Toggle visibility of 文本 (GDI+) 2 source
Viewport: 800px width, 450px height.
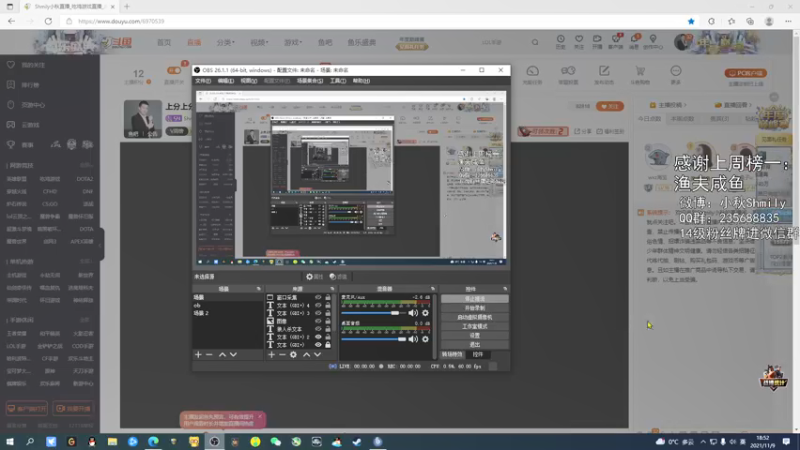(318, 337)
